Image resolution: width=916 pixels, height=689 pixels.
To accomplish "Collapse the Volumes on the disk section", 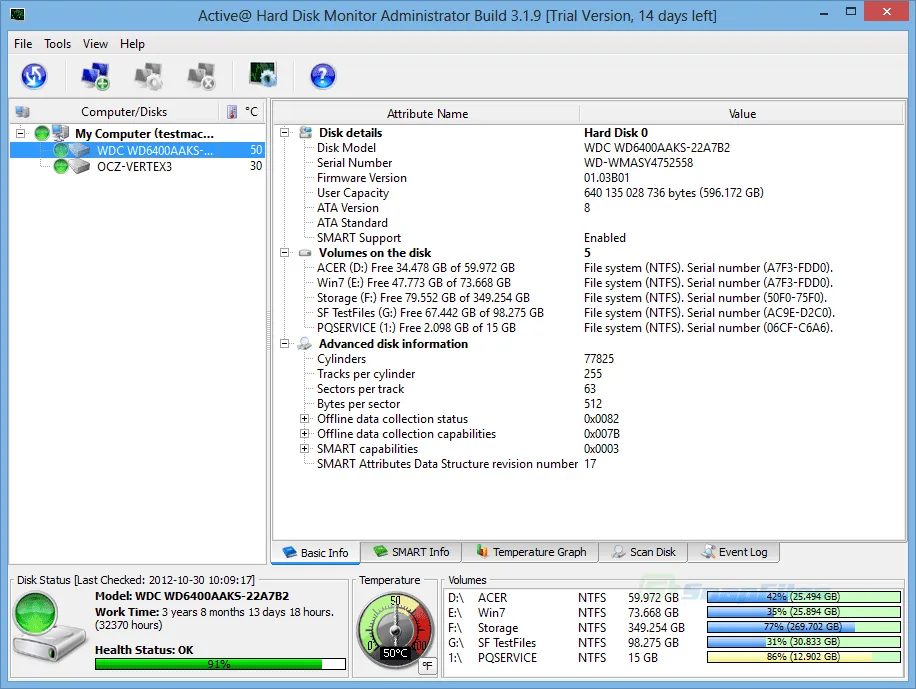I will pos(284,253).
